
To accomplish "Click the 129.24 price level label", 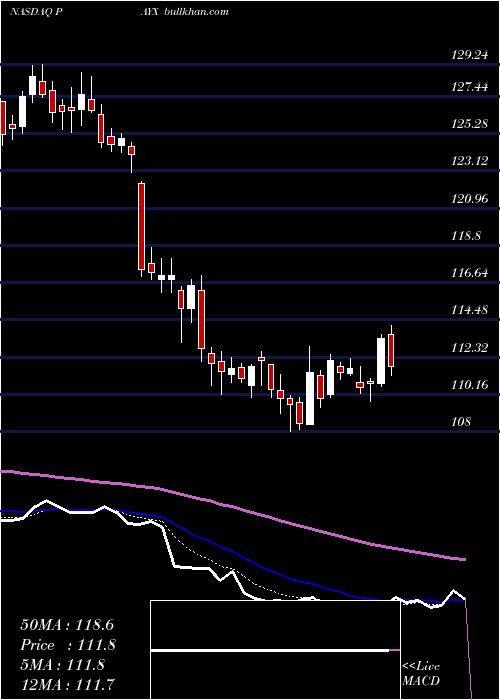I will (470, 55).
